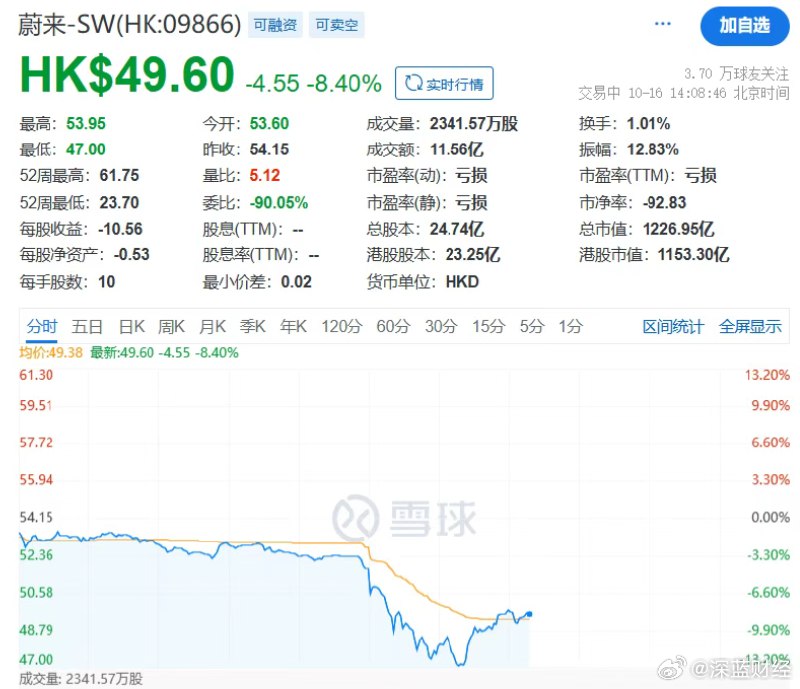The height and width of the screenshot is (689, 800).
Task: Click the 52周最高 value 61.75
Action: point(119,176)
